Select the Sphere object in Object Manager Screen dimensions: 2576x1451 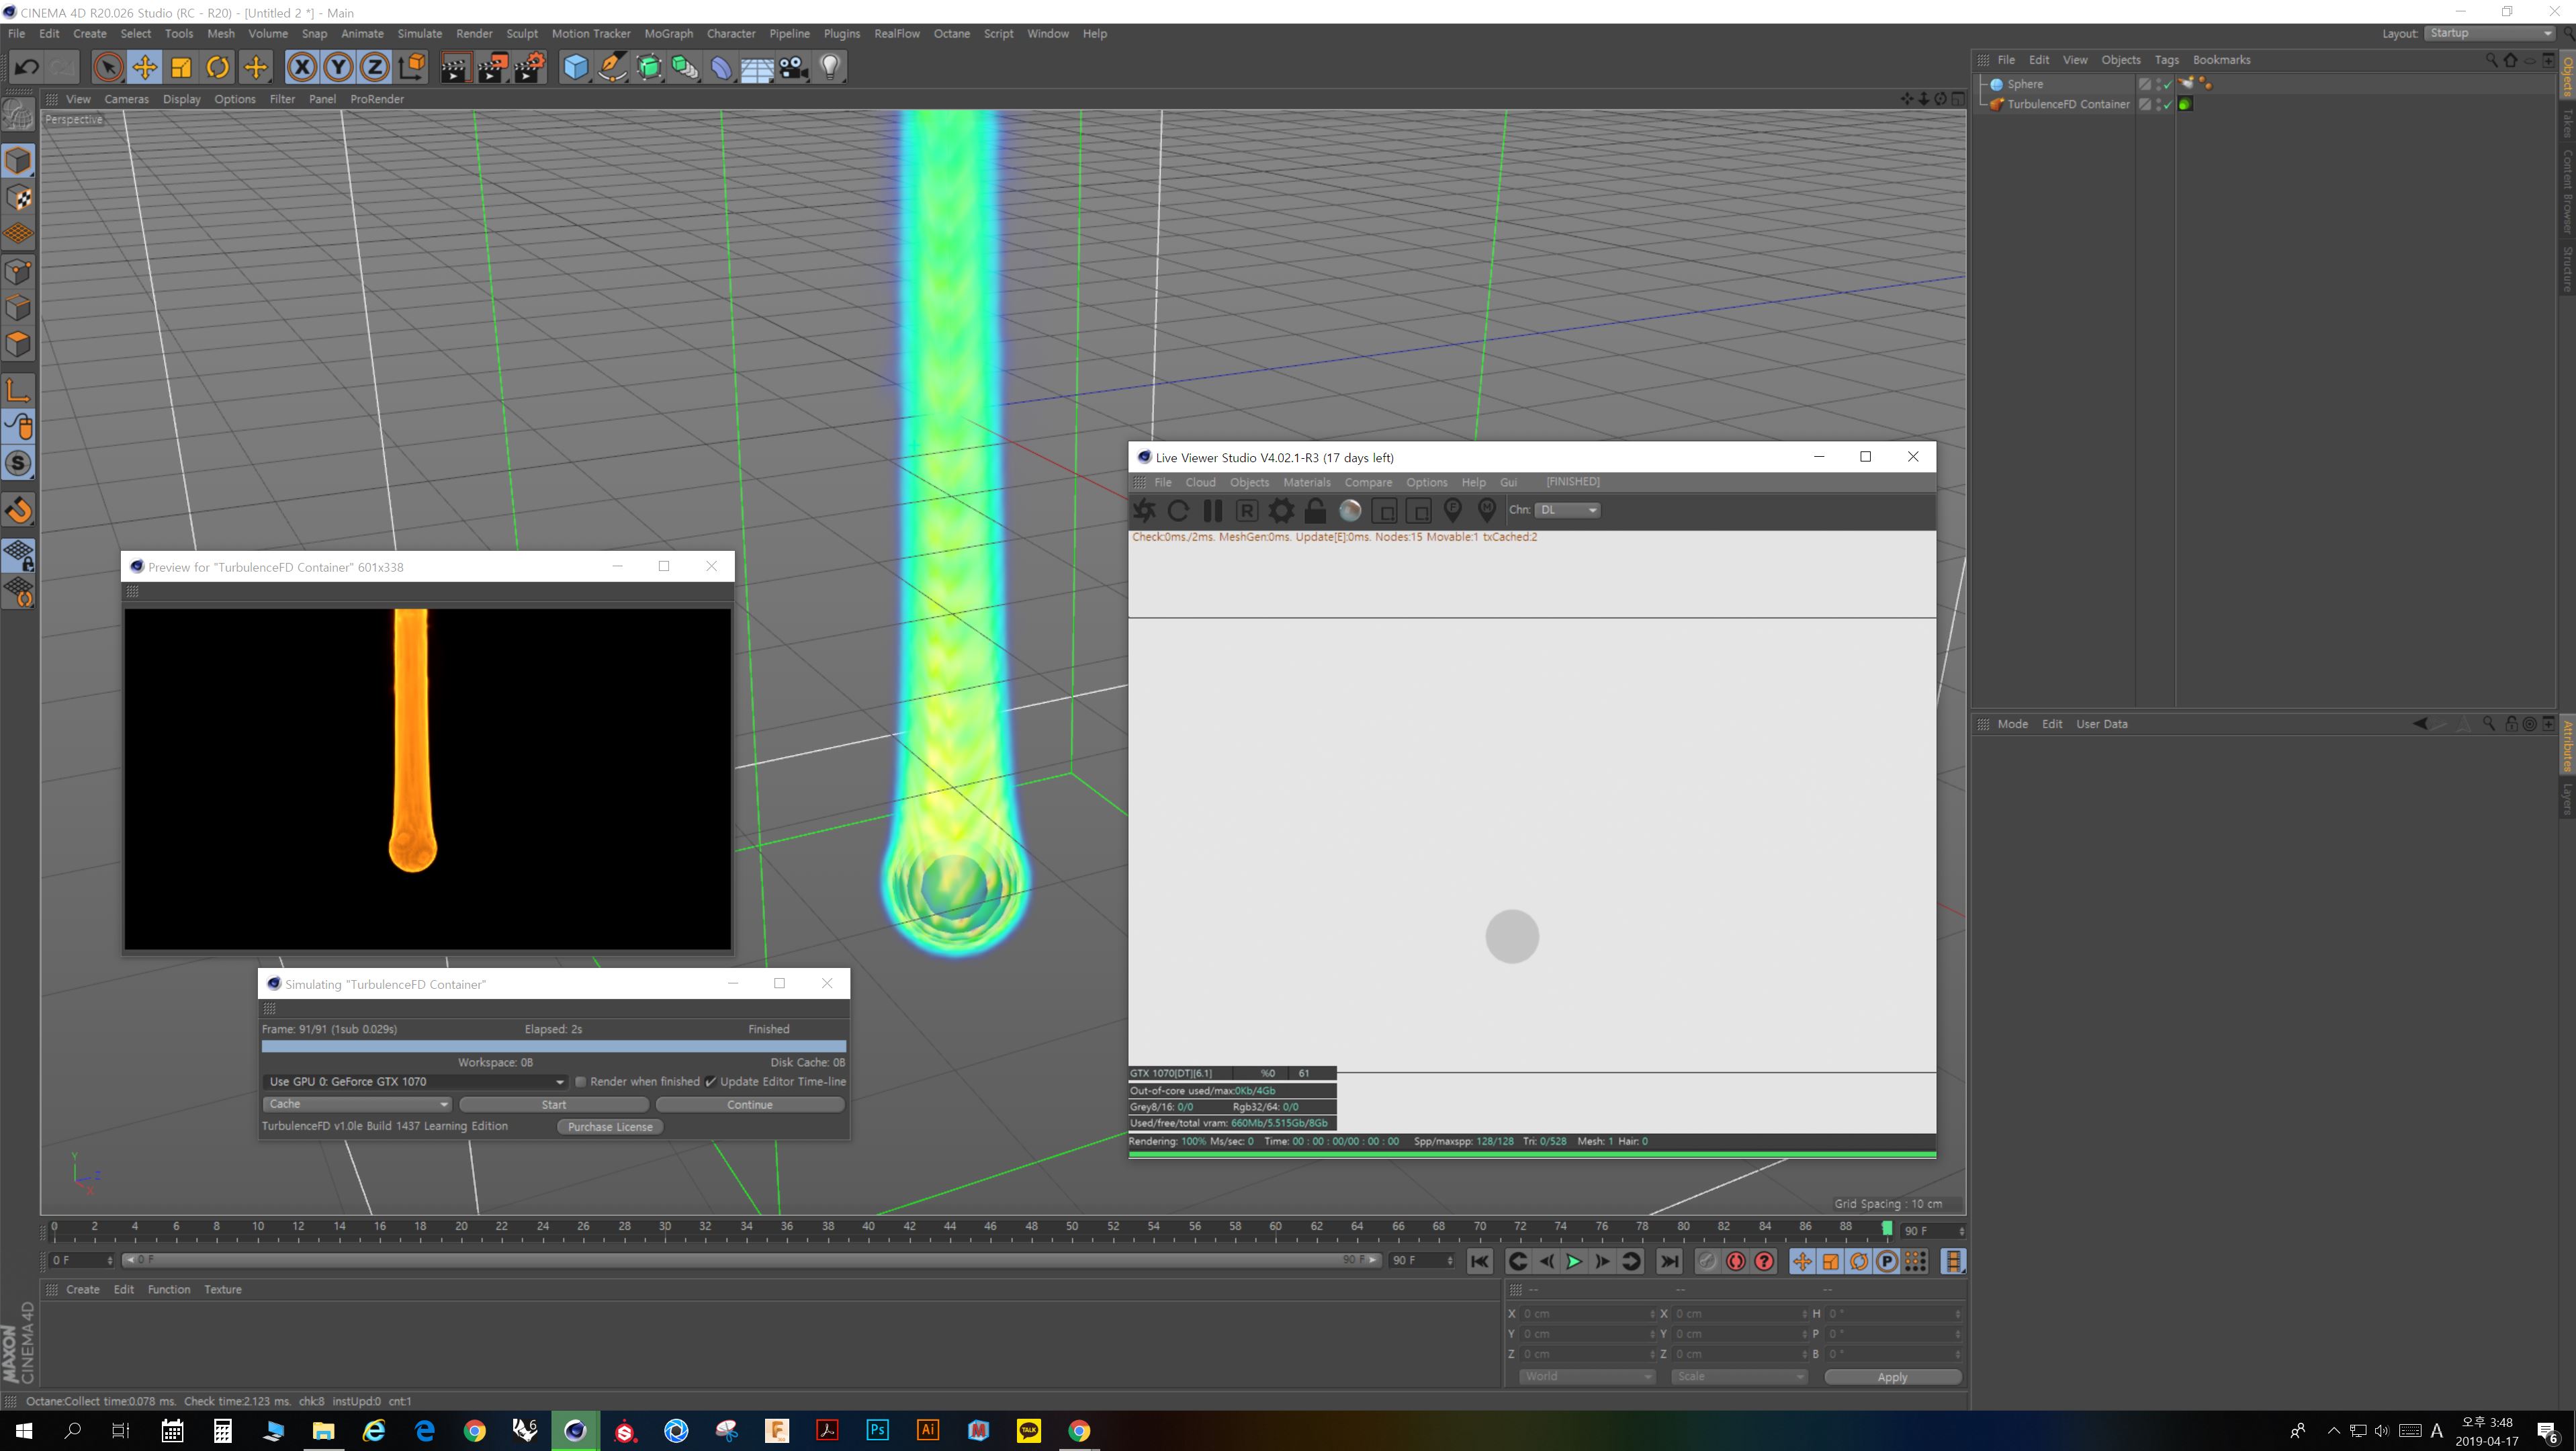pos(2025,84)
